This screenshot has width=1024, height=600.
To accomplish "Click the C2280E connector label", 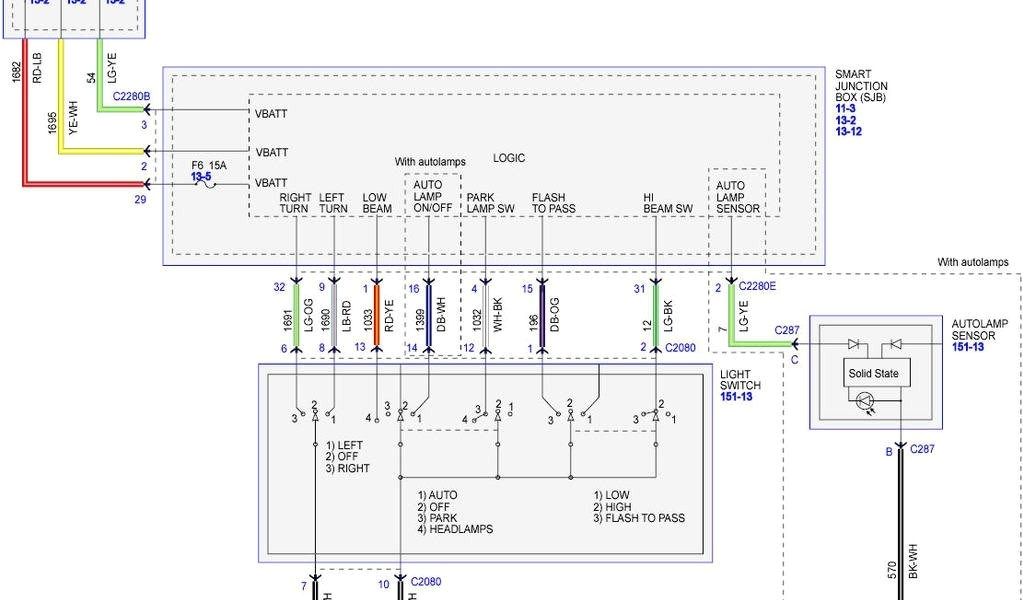I will click(756, 287).
